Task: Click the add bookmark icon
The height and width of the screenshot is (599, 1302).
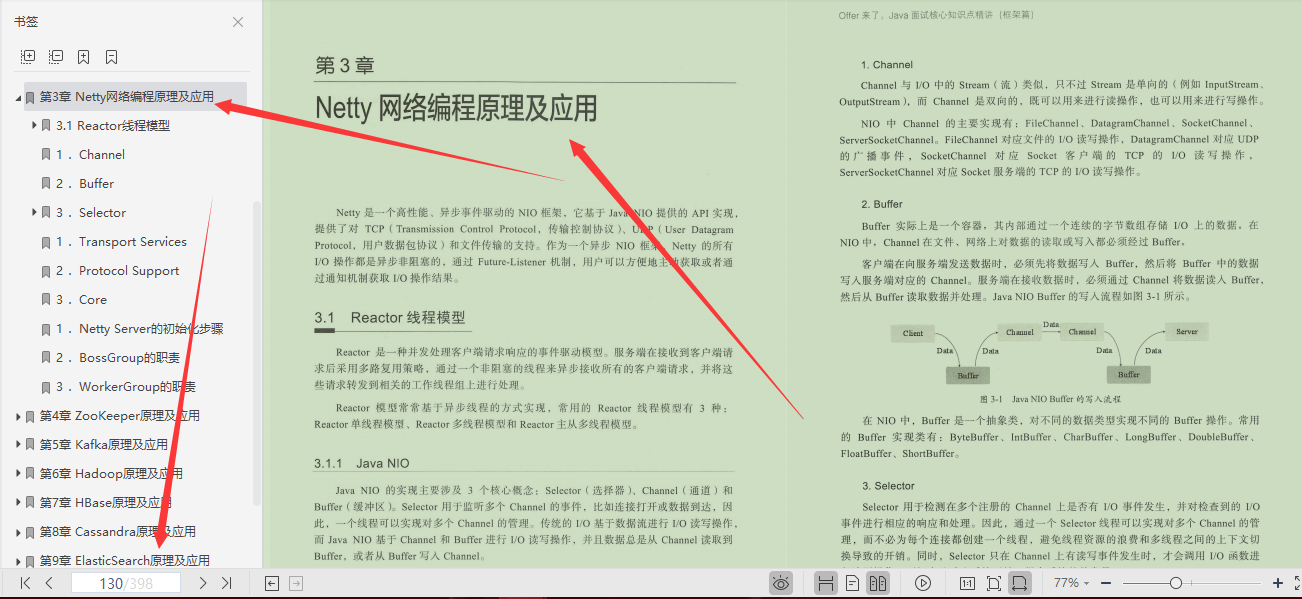Action: (84, 57)
